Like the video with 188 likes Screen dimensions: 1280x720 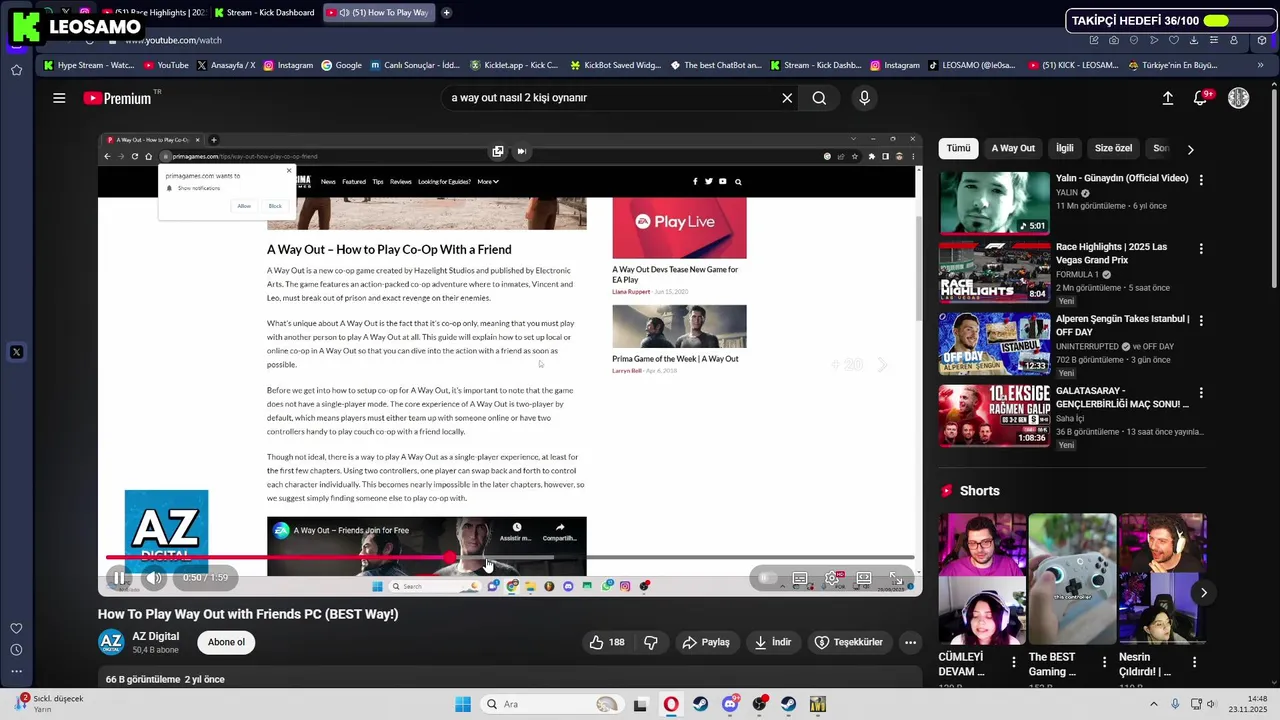tap(607, 642)
